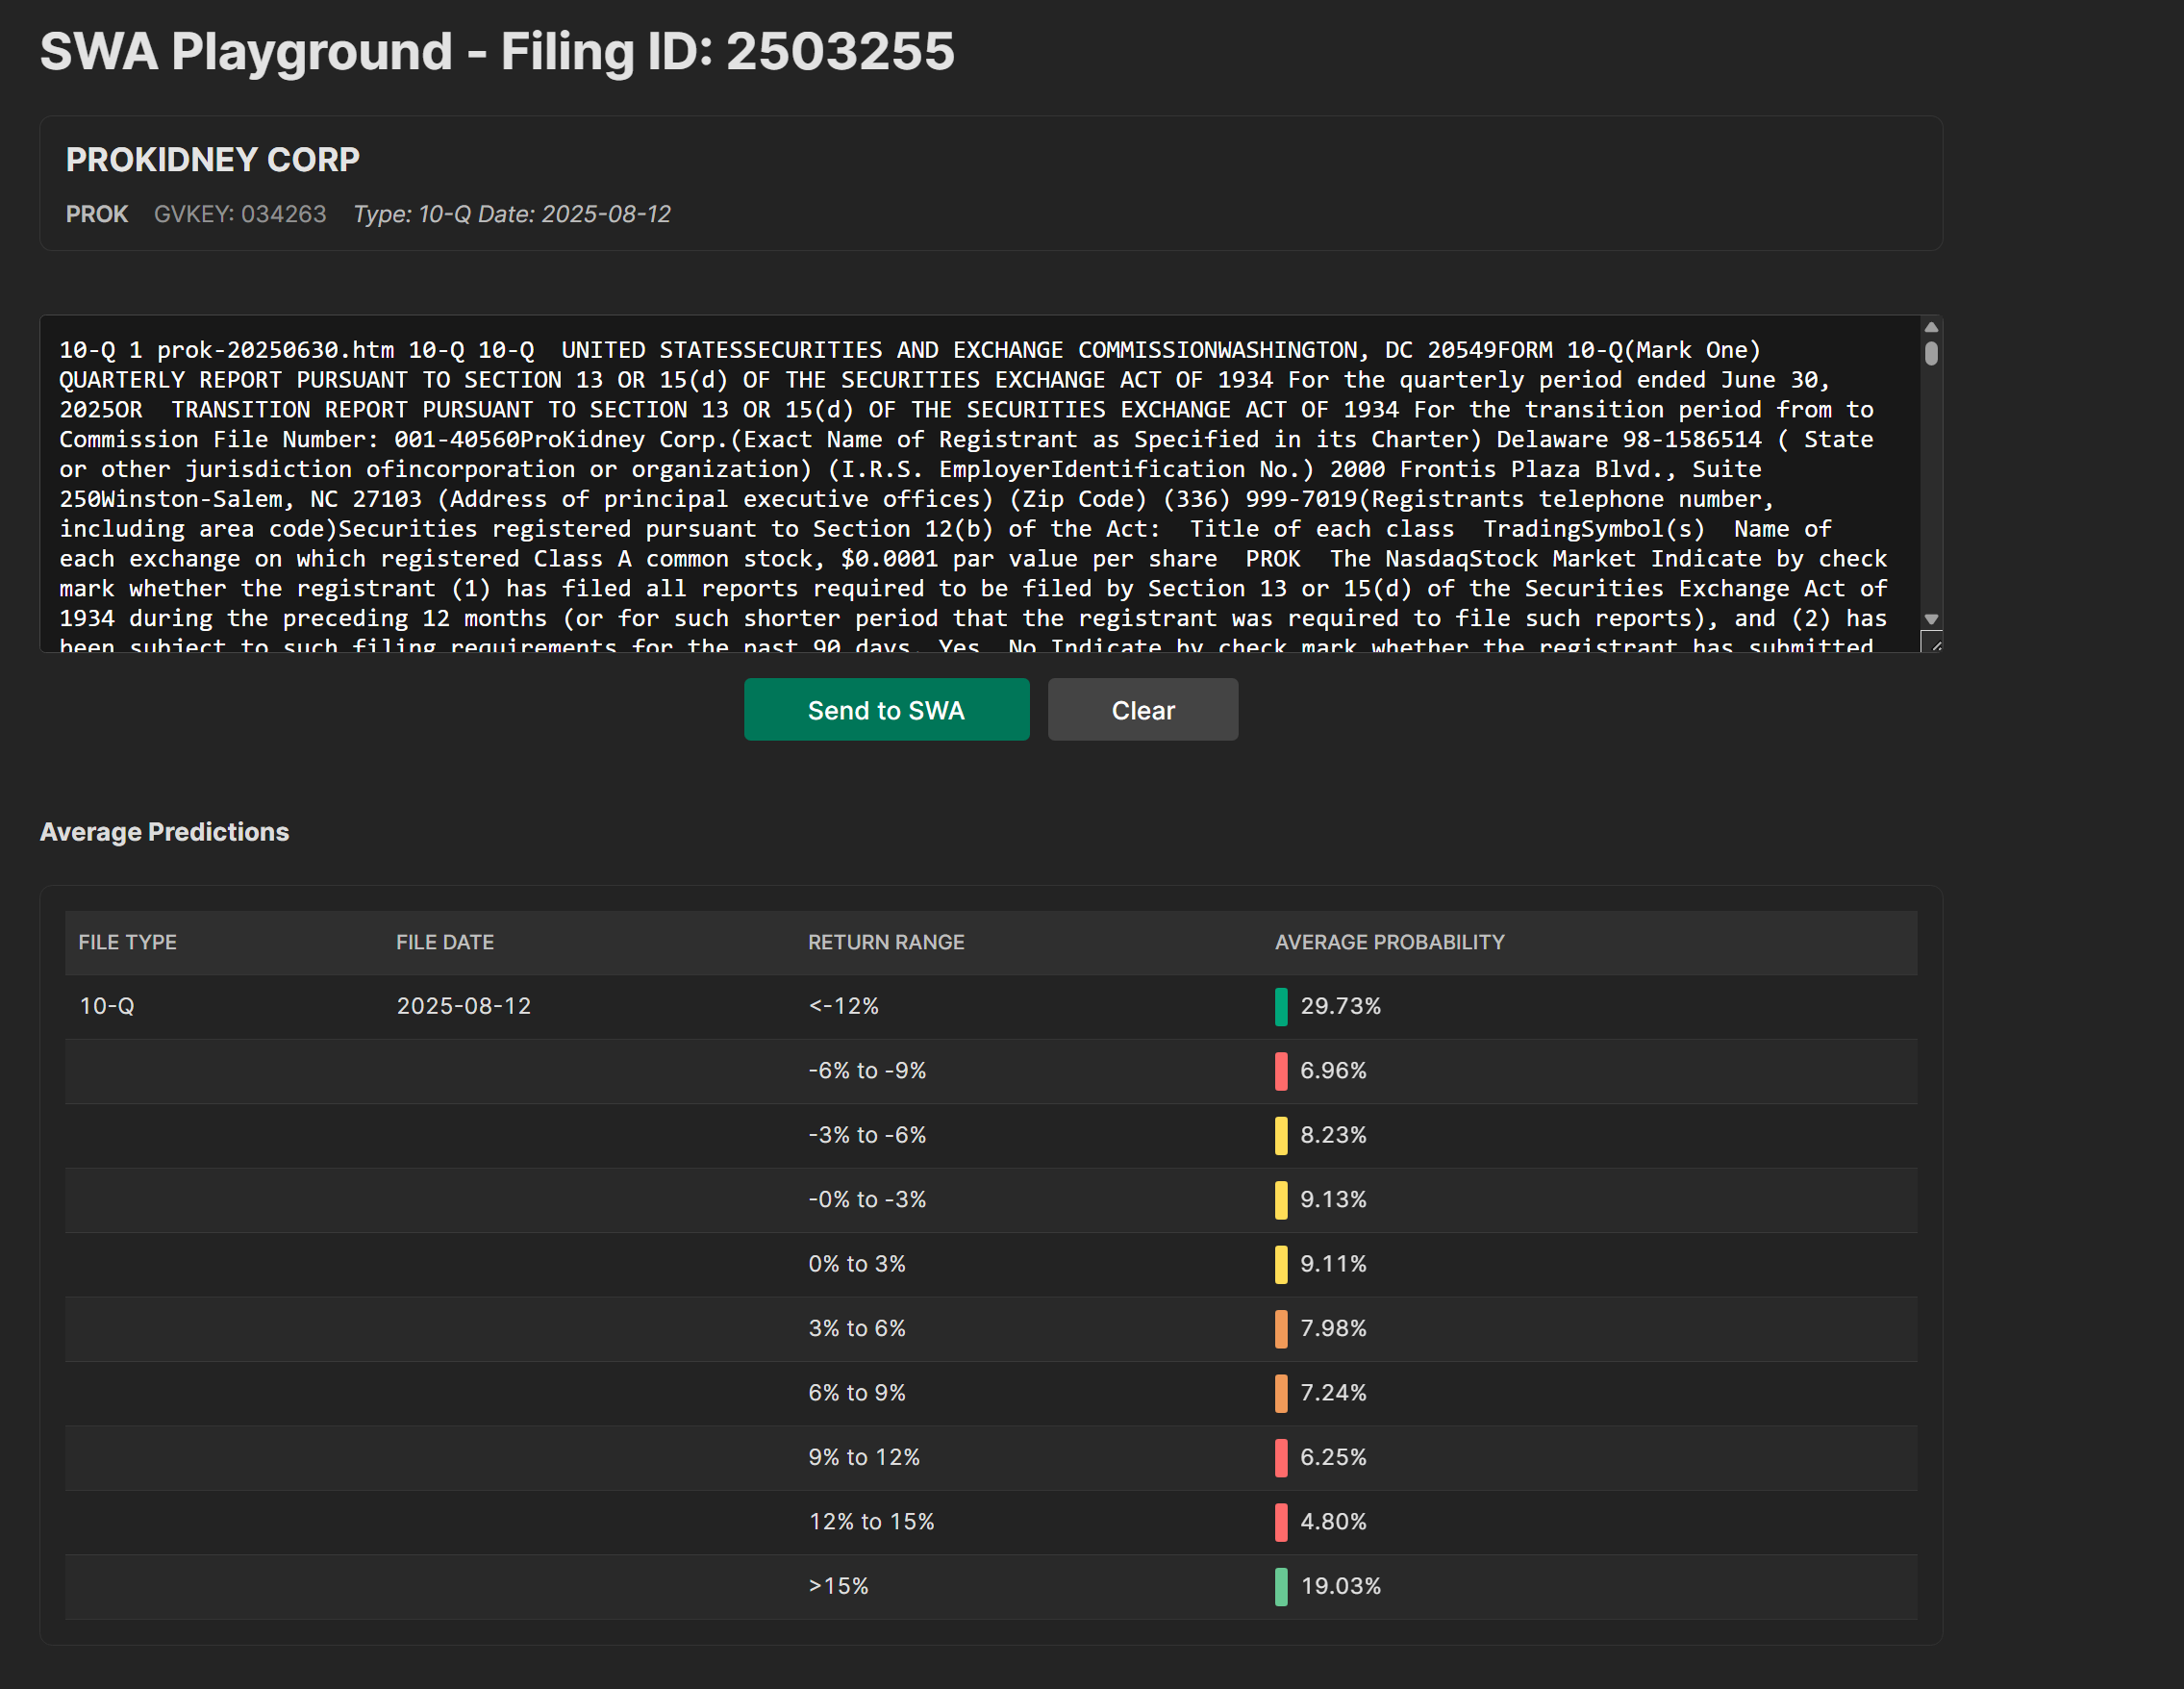Viewport: 2184px width, 1689px height.
Task: Click the Send to SWA button
Action: pyautogui.click(x=886, y=709)
